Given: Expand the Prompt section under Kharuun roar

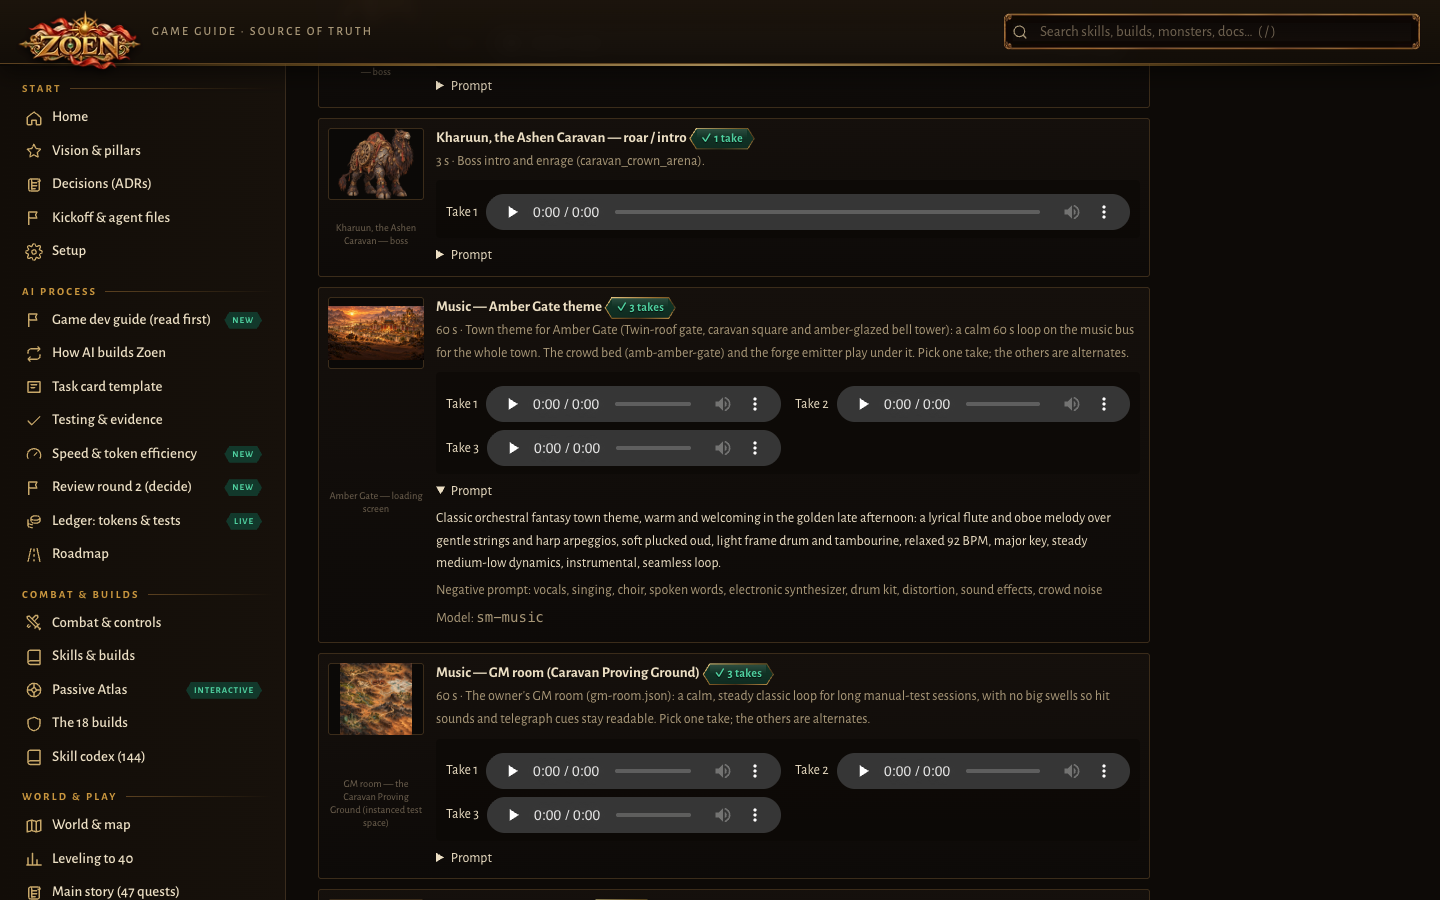Looking at the screenshot, I should click(x=464, y=255).
